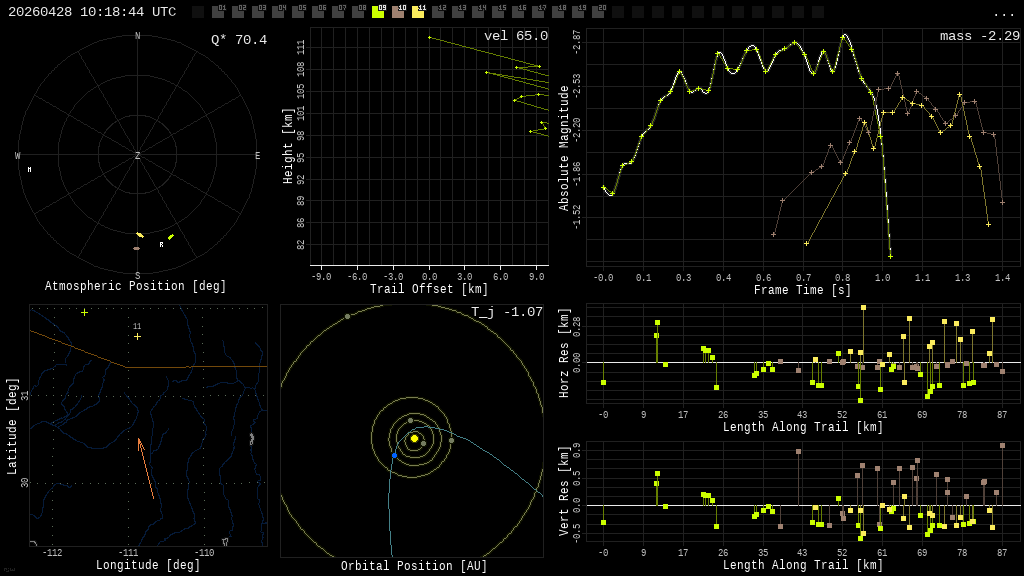This screenshot has width=1024, height=576.
Task: Click the vel 65.0 readout
Action: pyautogui.click(x=516, y=36)
